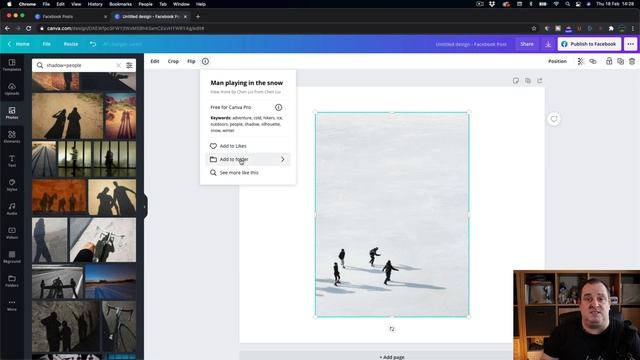
Task: Click the image info icon in the toolbar
Action: 205,61
